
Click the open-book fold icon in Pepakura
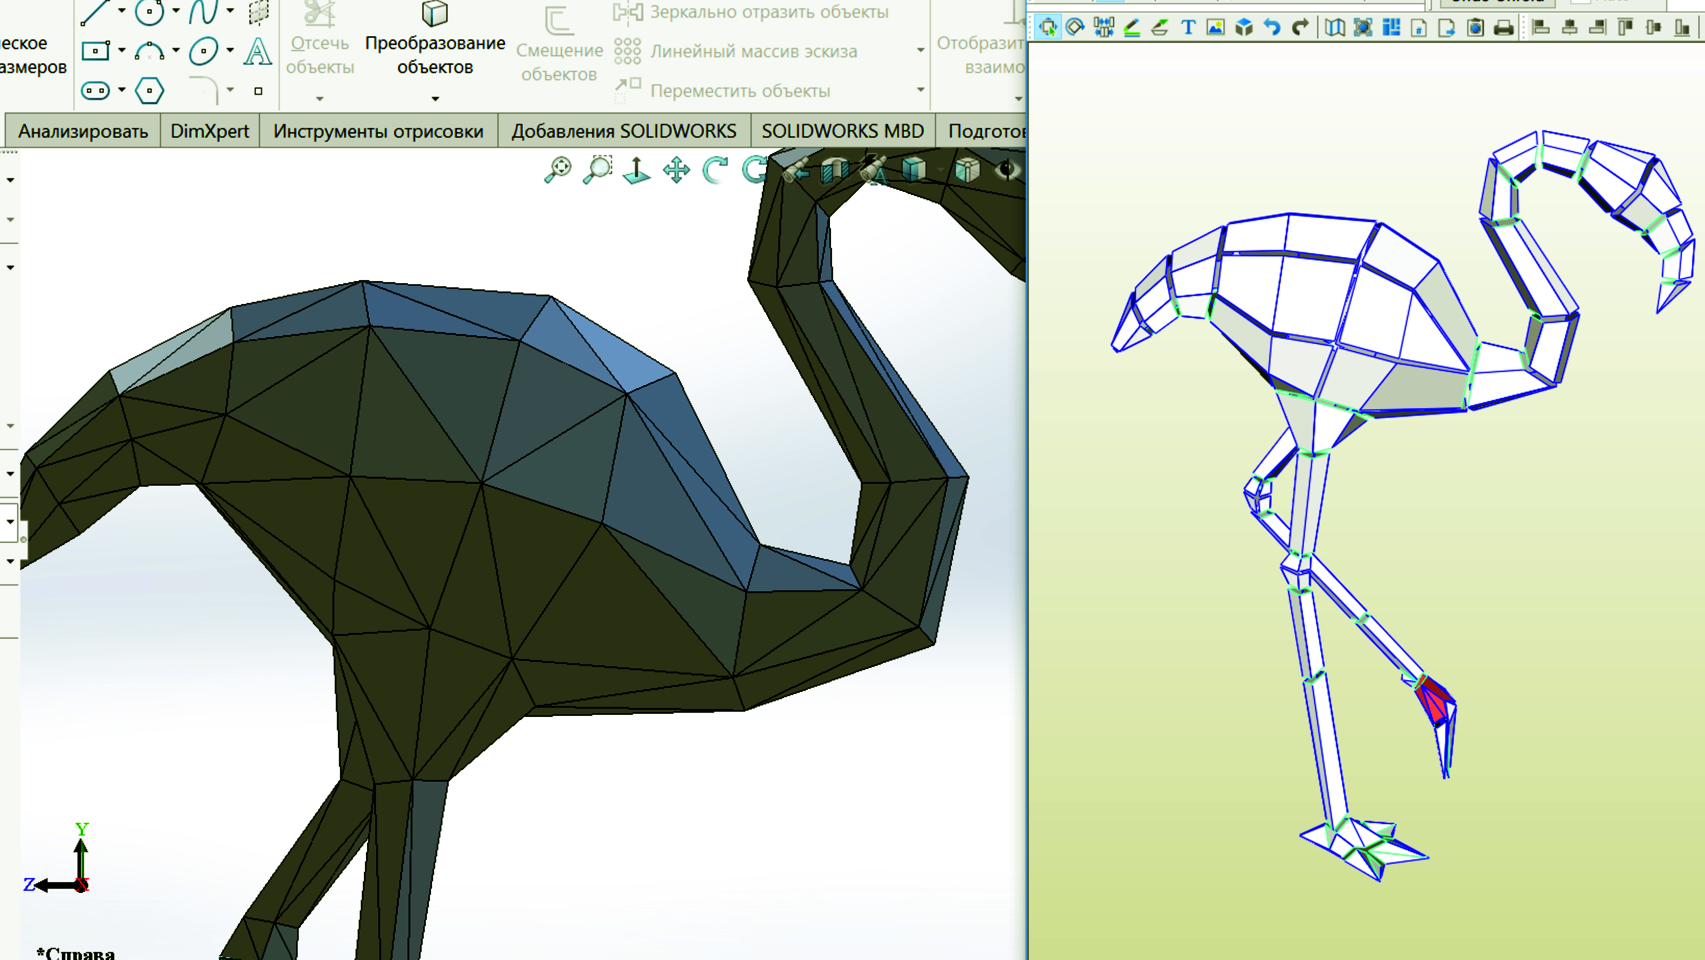pyautogui.click(x=1334, y=27)
